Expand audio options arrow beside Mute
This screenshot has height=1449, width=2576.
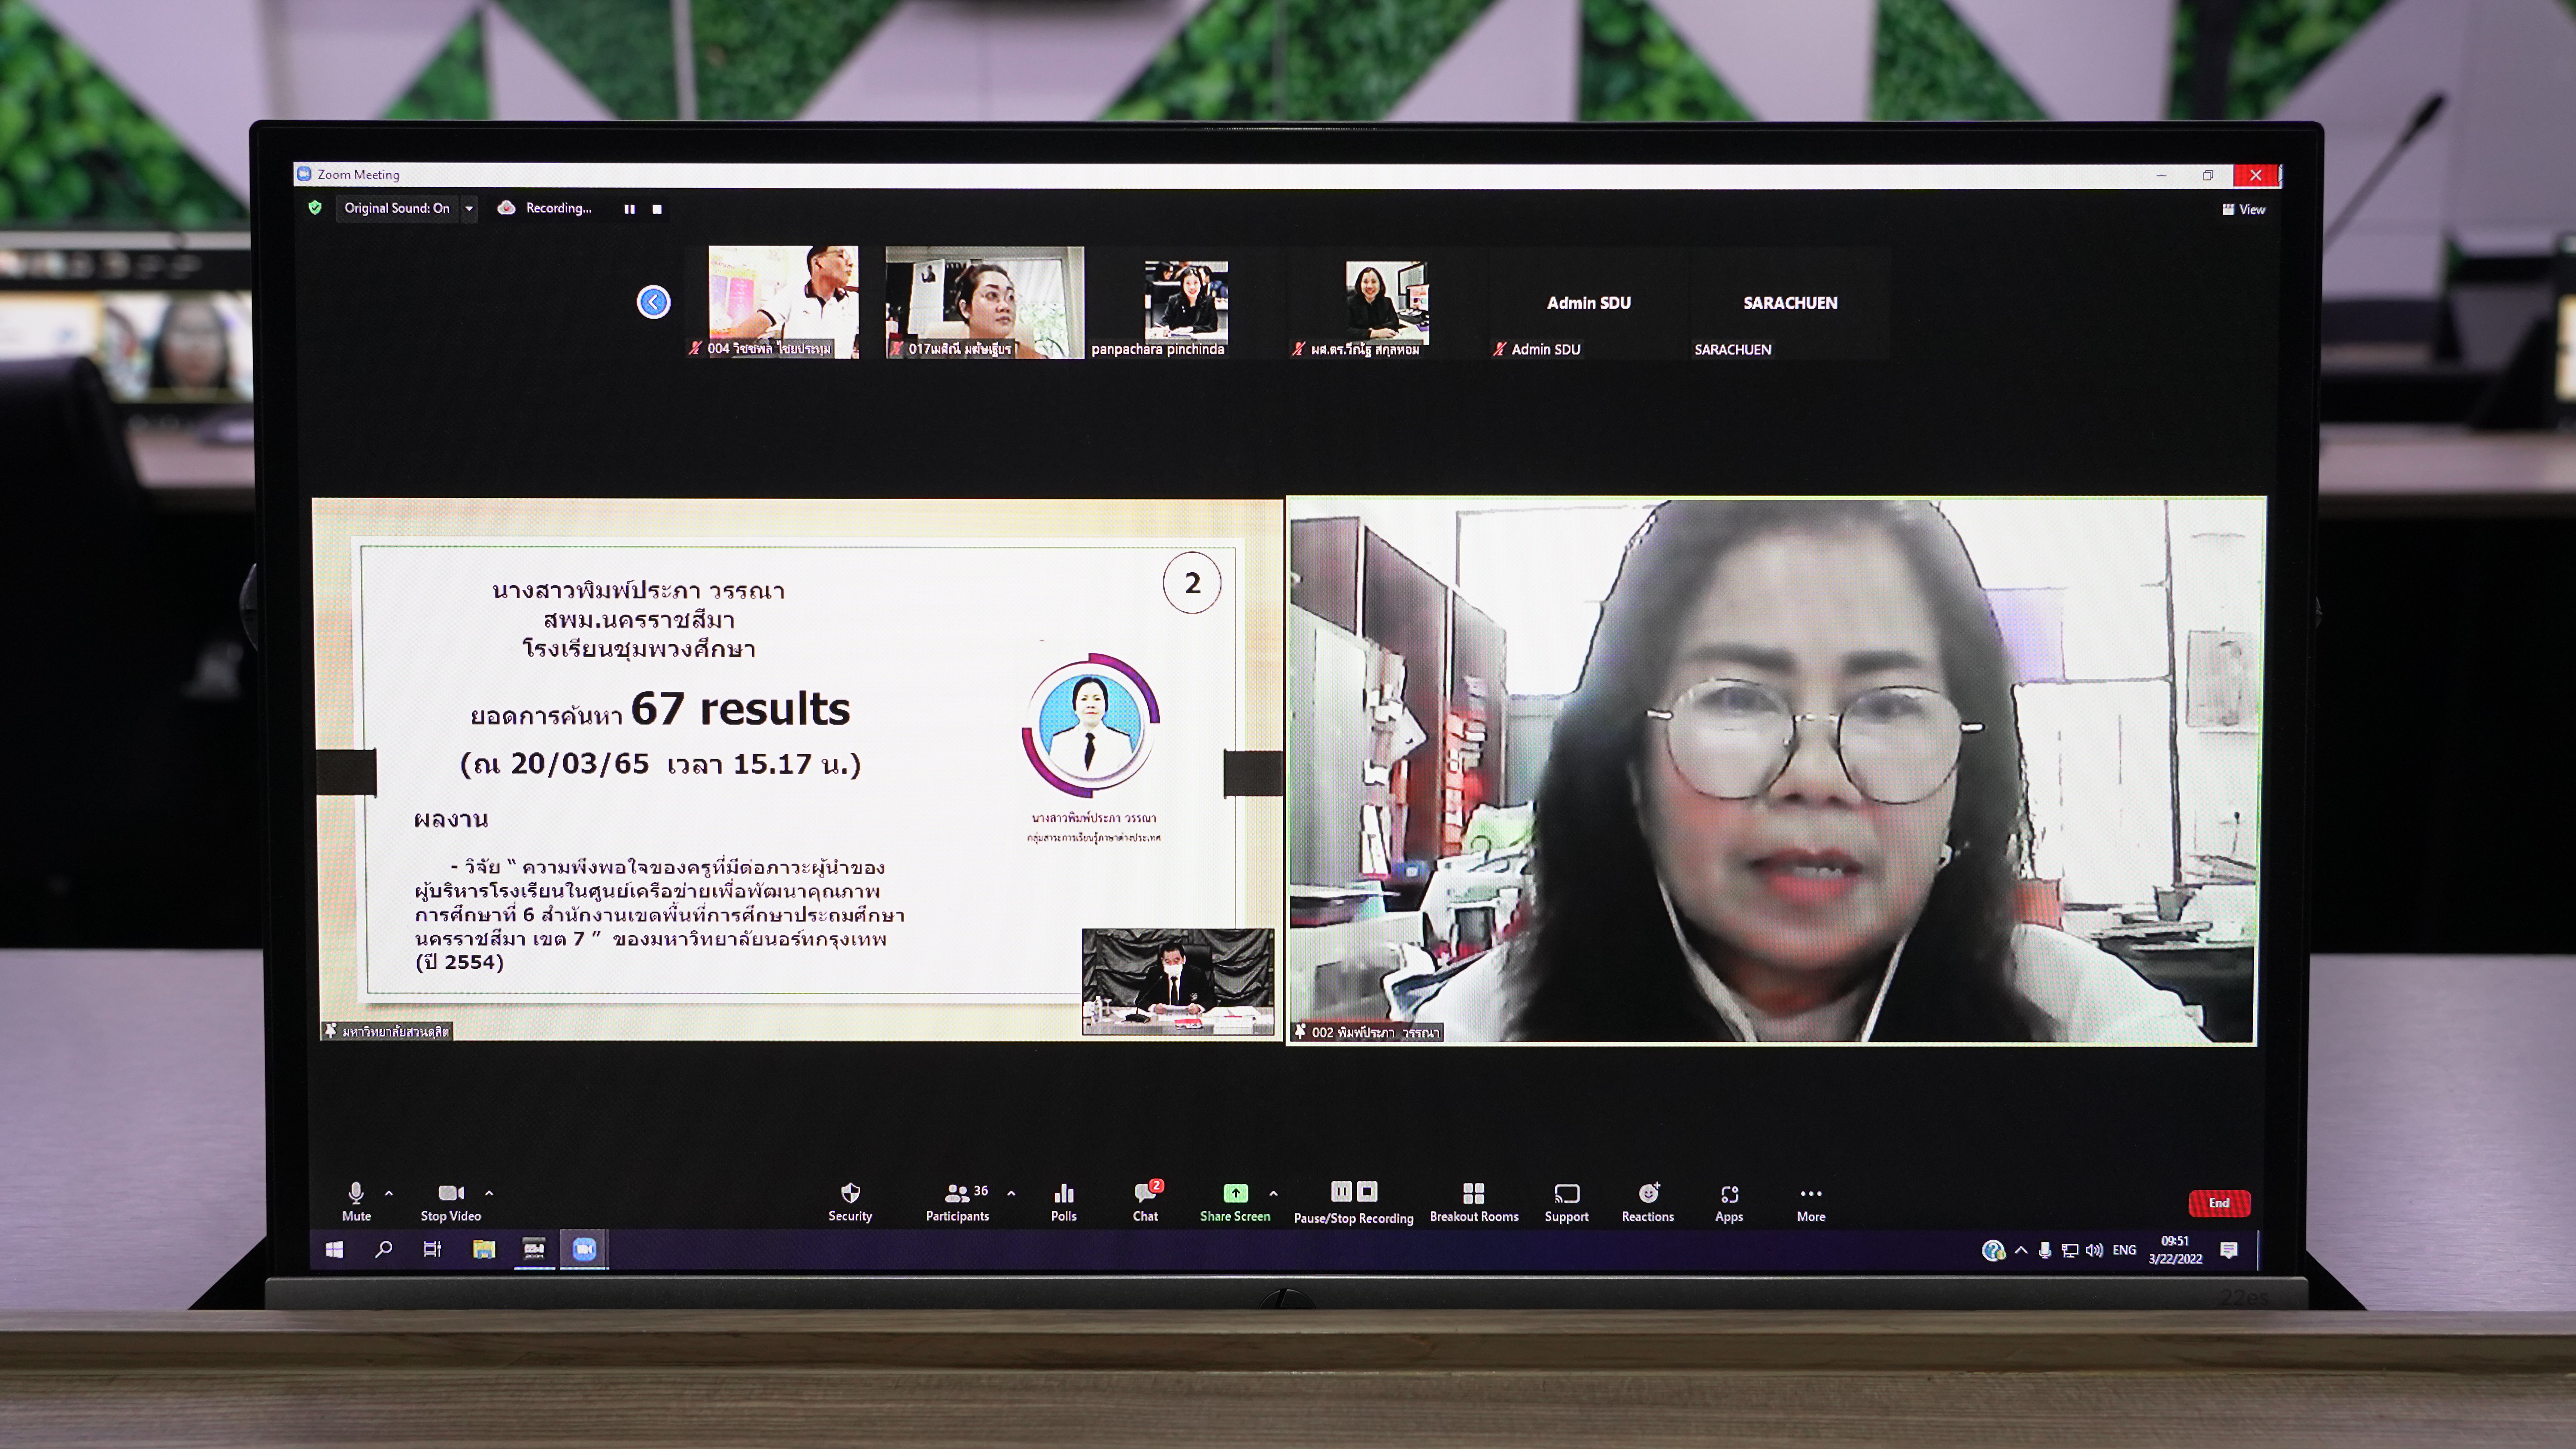click(389, 1193)
